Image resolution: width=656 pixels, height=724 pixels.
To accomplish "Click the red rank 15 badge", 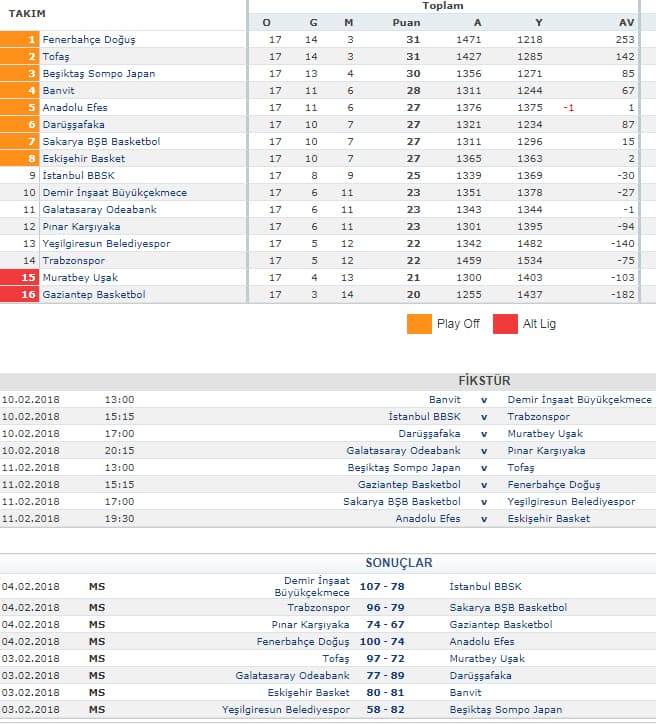I will 20,278.
